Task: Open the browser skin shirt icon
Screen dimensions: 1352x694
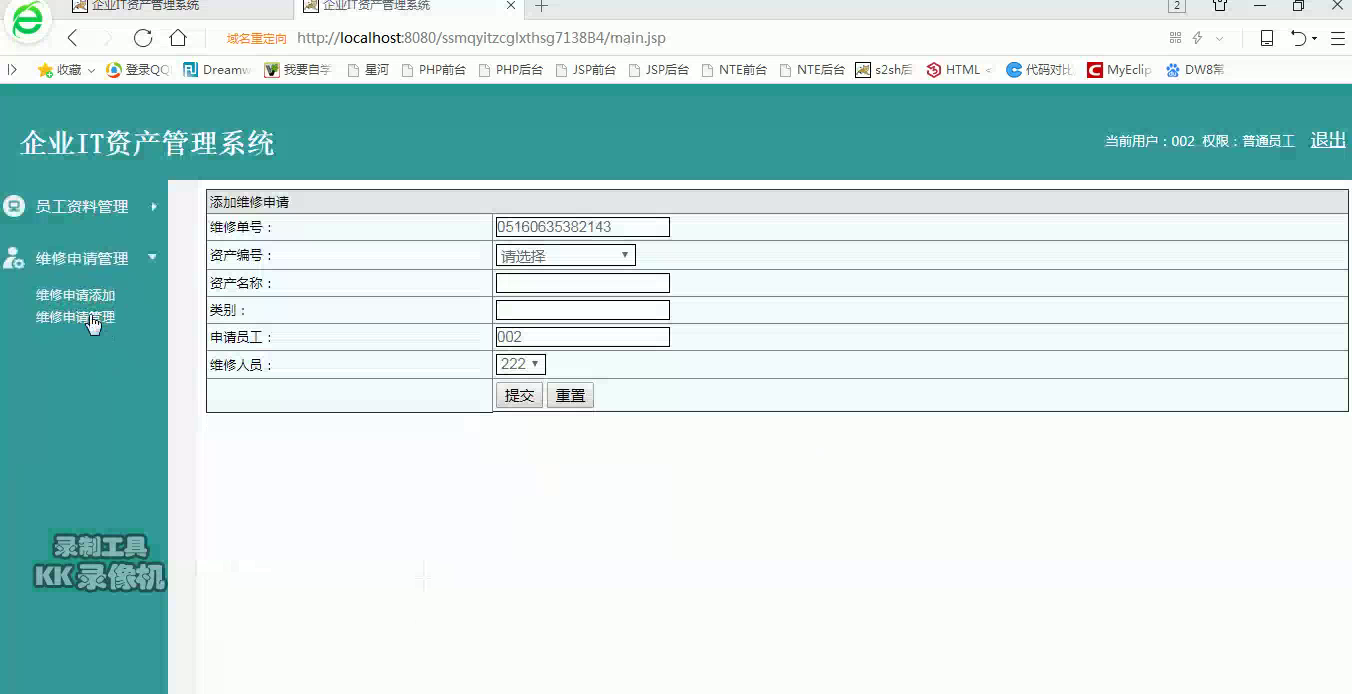Action: pos(1220,6)
